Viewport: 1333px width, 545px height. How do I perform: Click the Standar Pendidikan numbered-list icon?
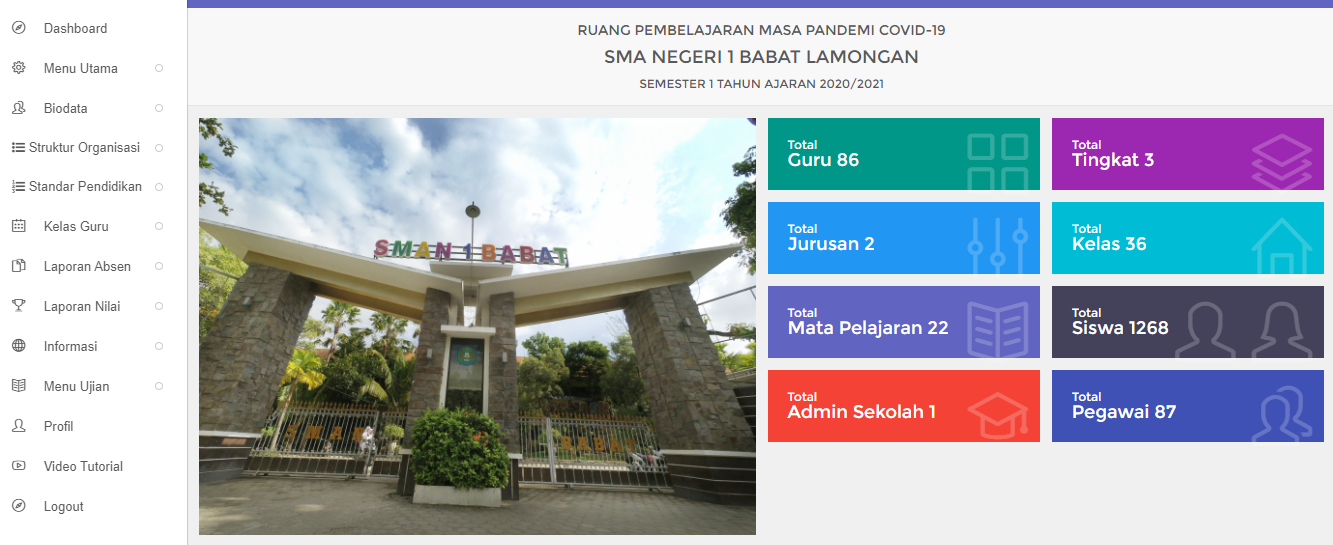tap(18, 187)
